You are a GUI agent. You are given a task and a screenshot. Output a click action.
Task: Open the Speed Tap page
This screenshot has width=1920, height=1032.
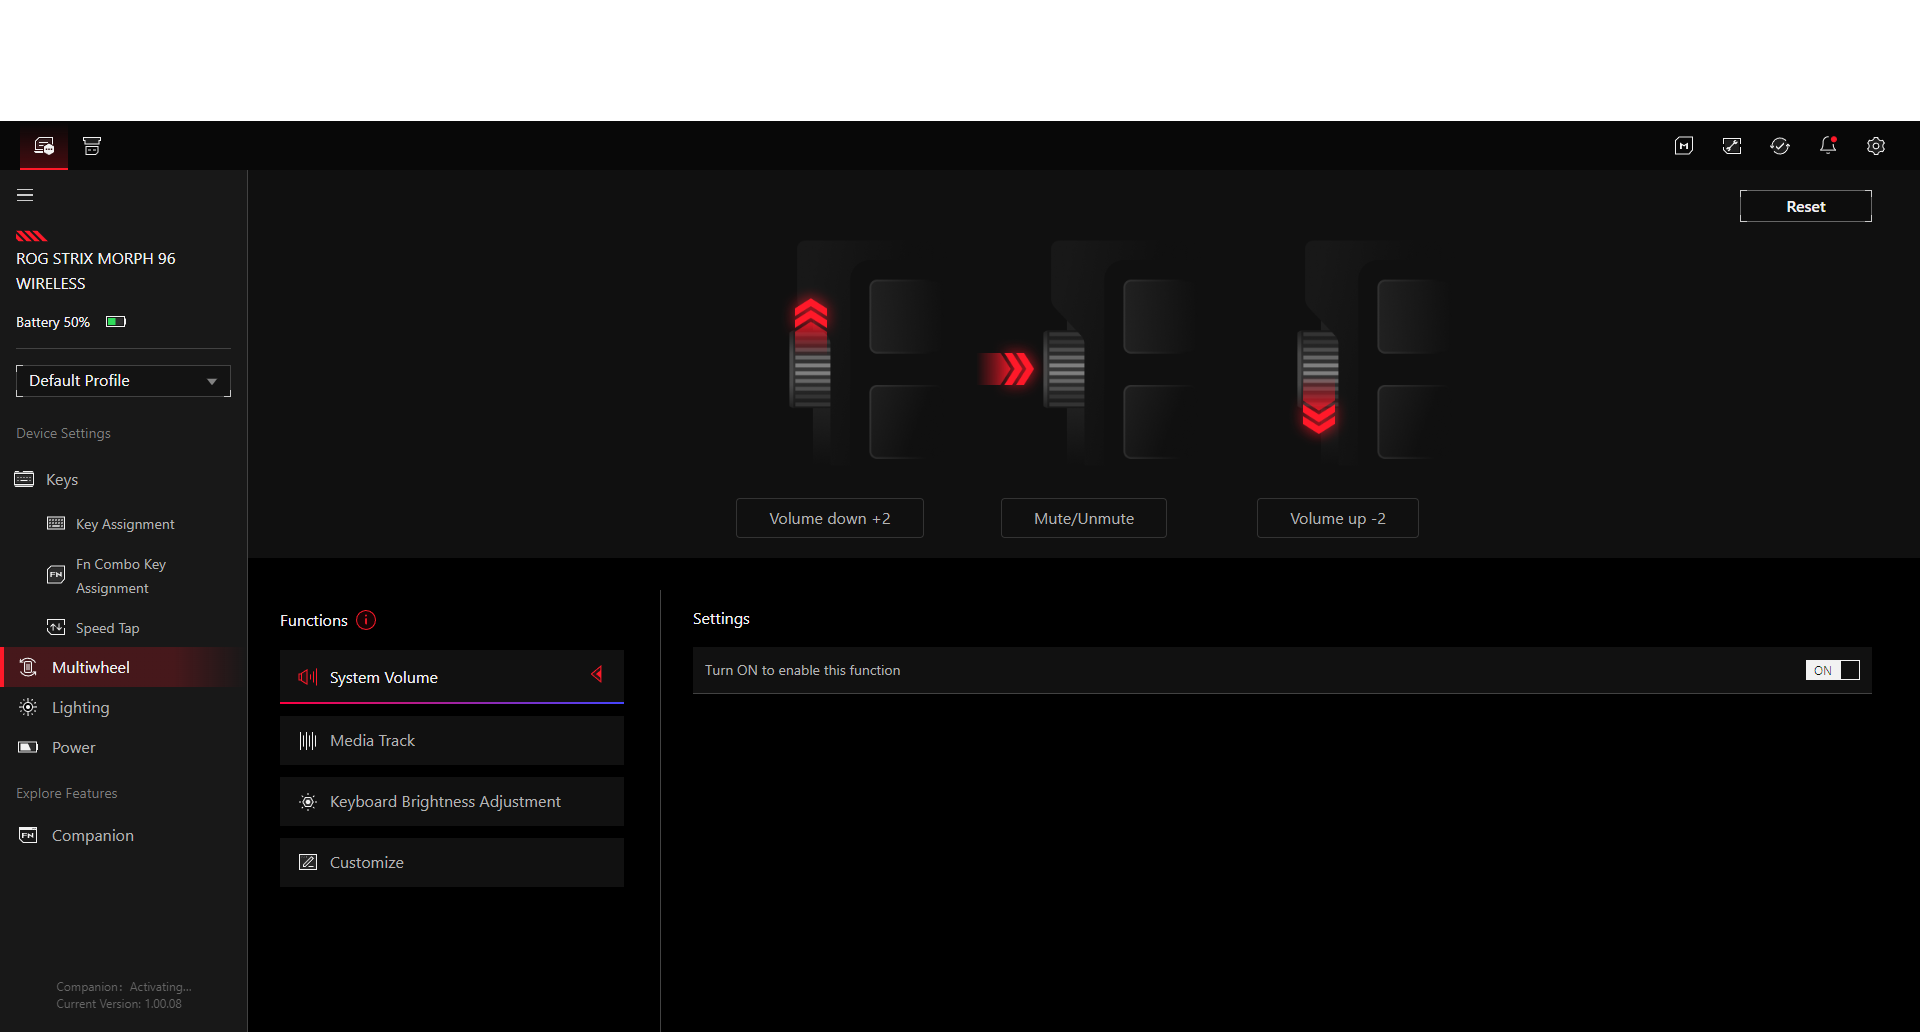pos(107,628)
